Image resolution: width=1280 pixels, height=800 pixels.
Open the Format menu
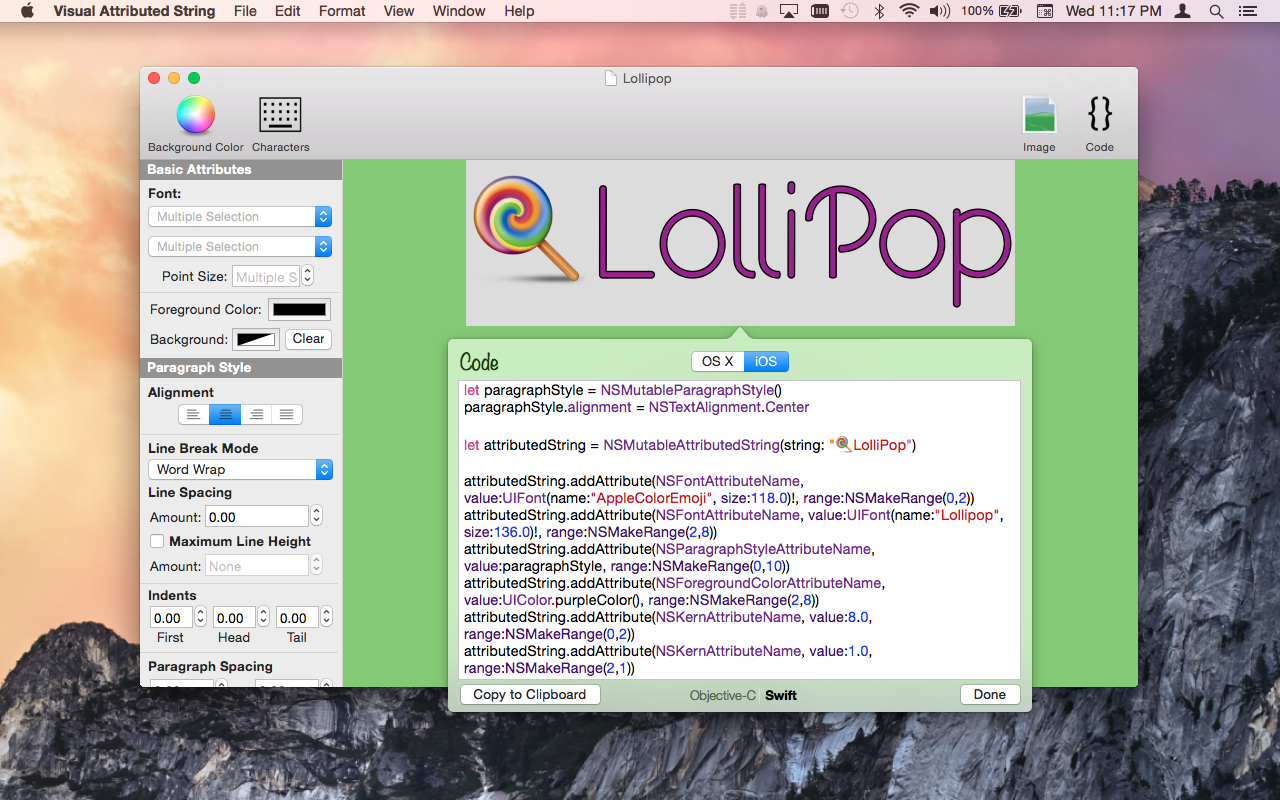pos(342,11)
